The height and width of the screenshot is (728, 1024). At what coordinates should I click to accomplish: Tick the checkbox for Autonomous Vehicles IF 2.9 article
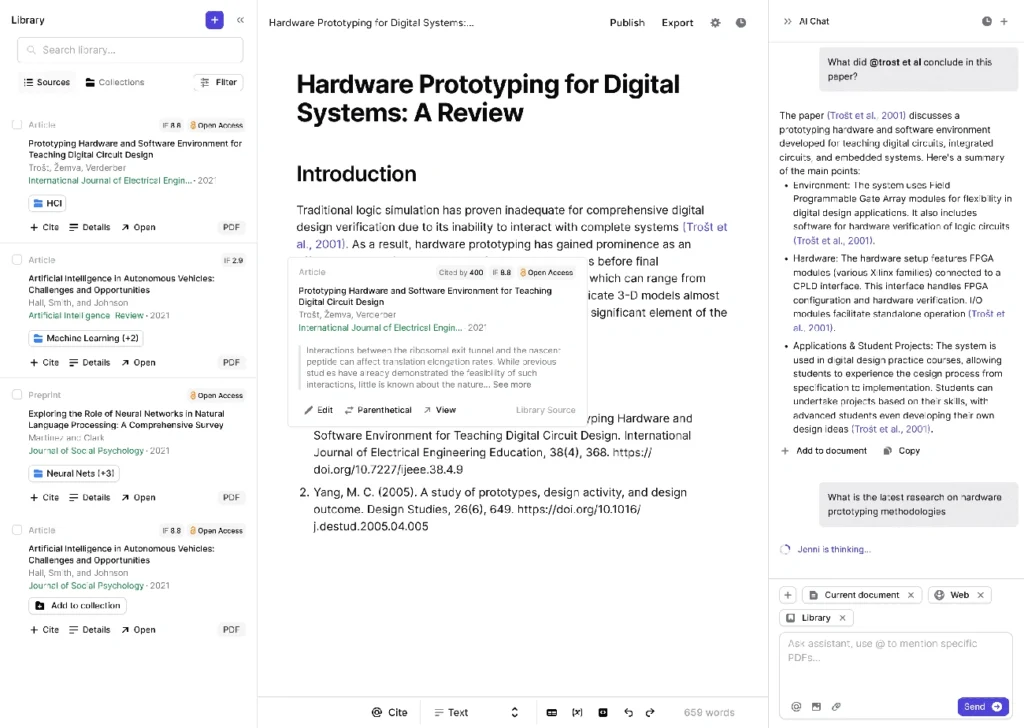point(17,260)
